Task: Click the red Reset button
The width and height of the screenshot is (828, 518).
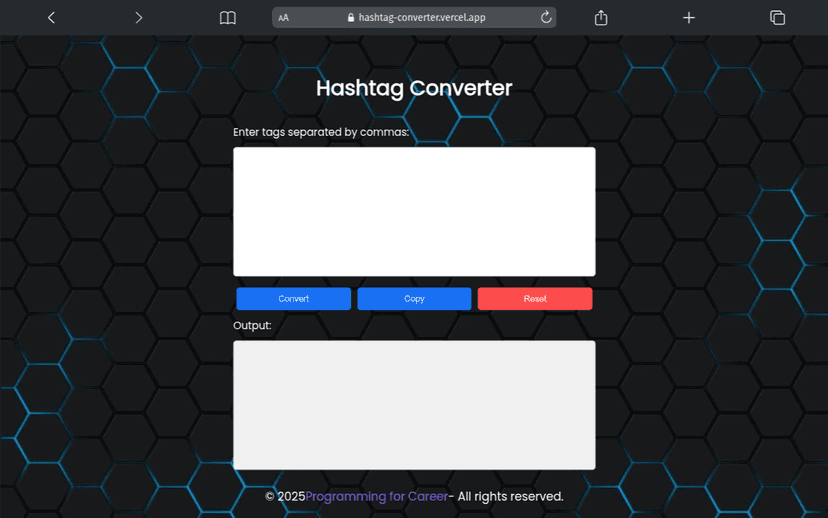Action: [535, 299]
